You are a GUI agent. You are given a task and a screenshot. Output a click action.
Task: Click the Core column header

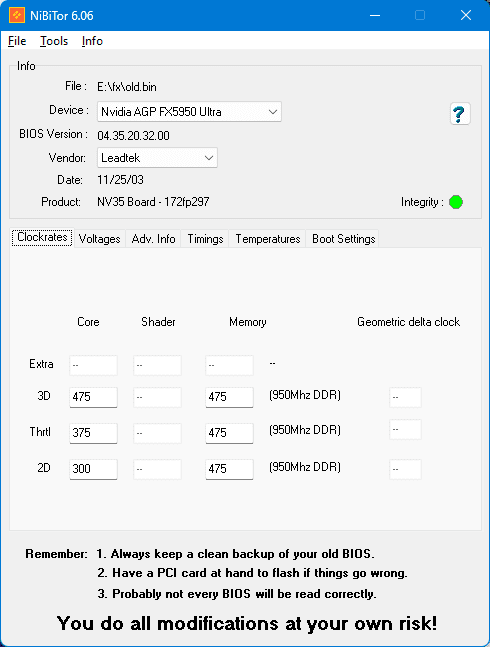(x=88, y=322)
